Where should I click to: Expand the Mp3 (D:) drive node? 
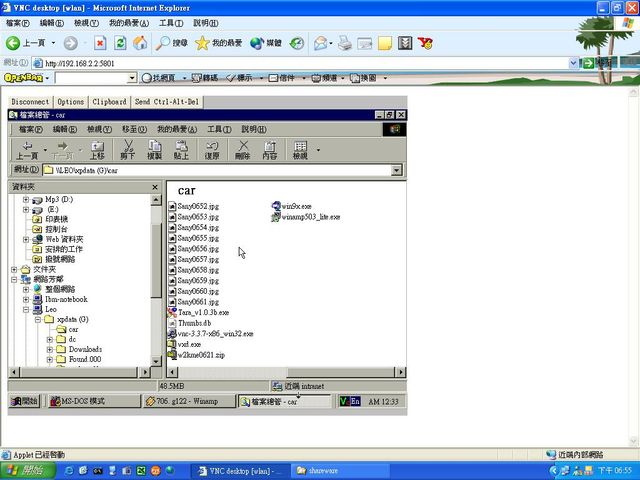coord(26,200)
